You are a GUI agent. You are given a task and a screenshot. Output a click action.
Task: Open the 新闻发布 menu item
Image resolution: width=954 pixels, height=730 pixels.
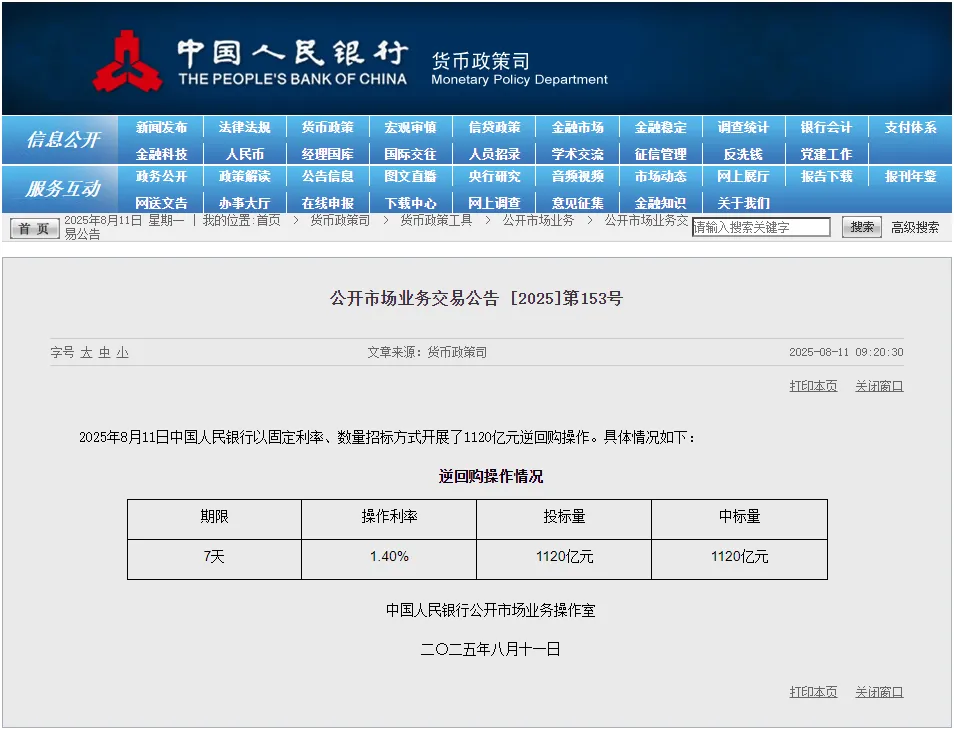tap(161, 128)
